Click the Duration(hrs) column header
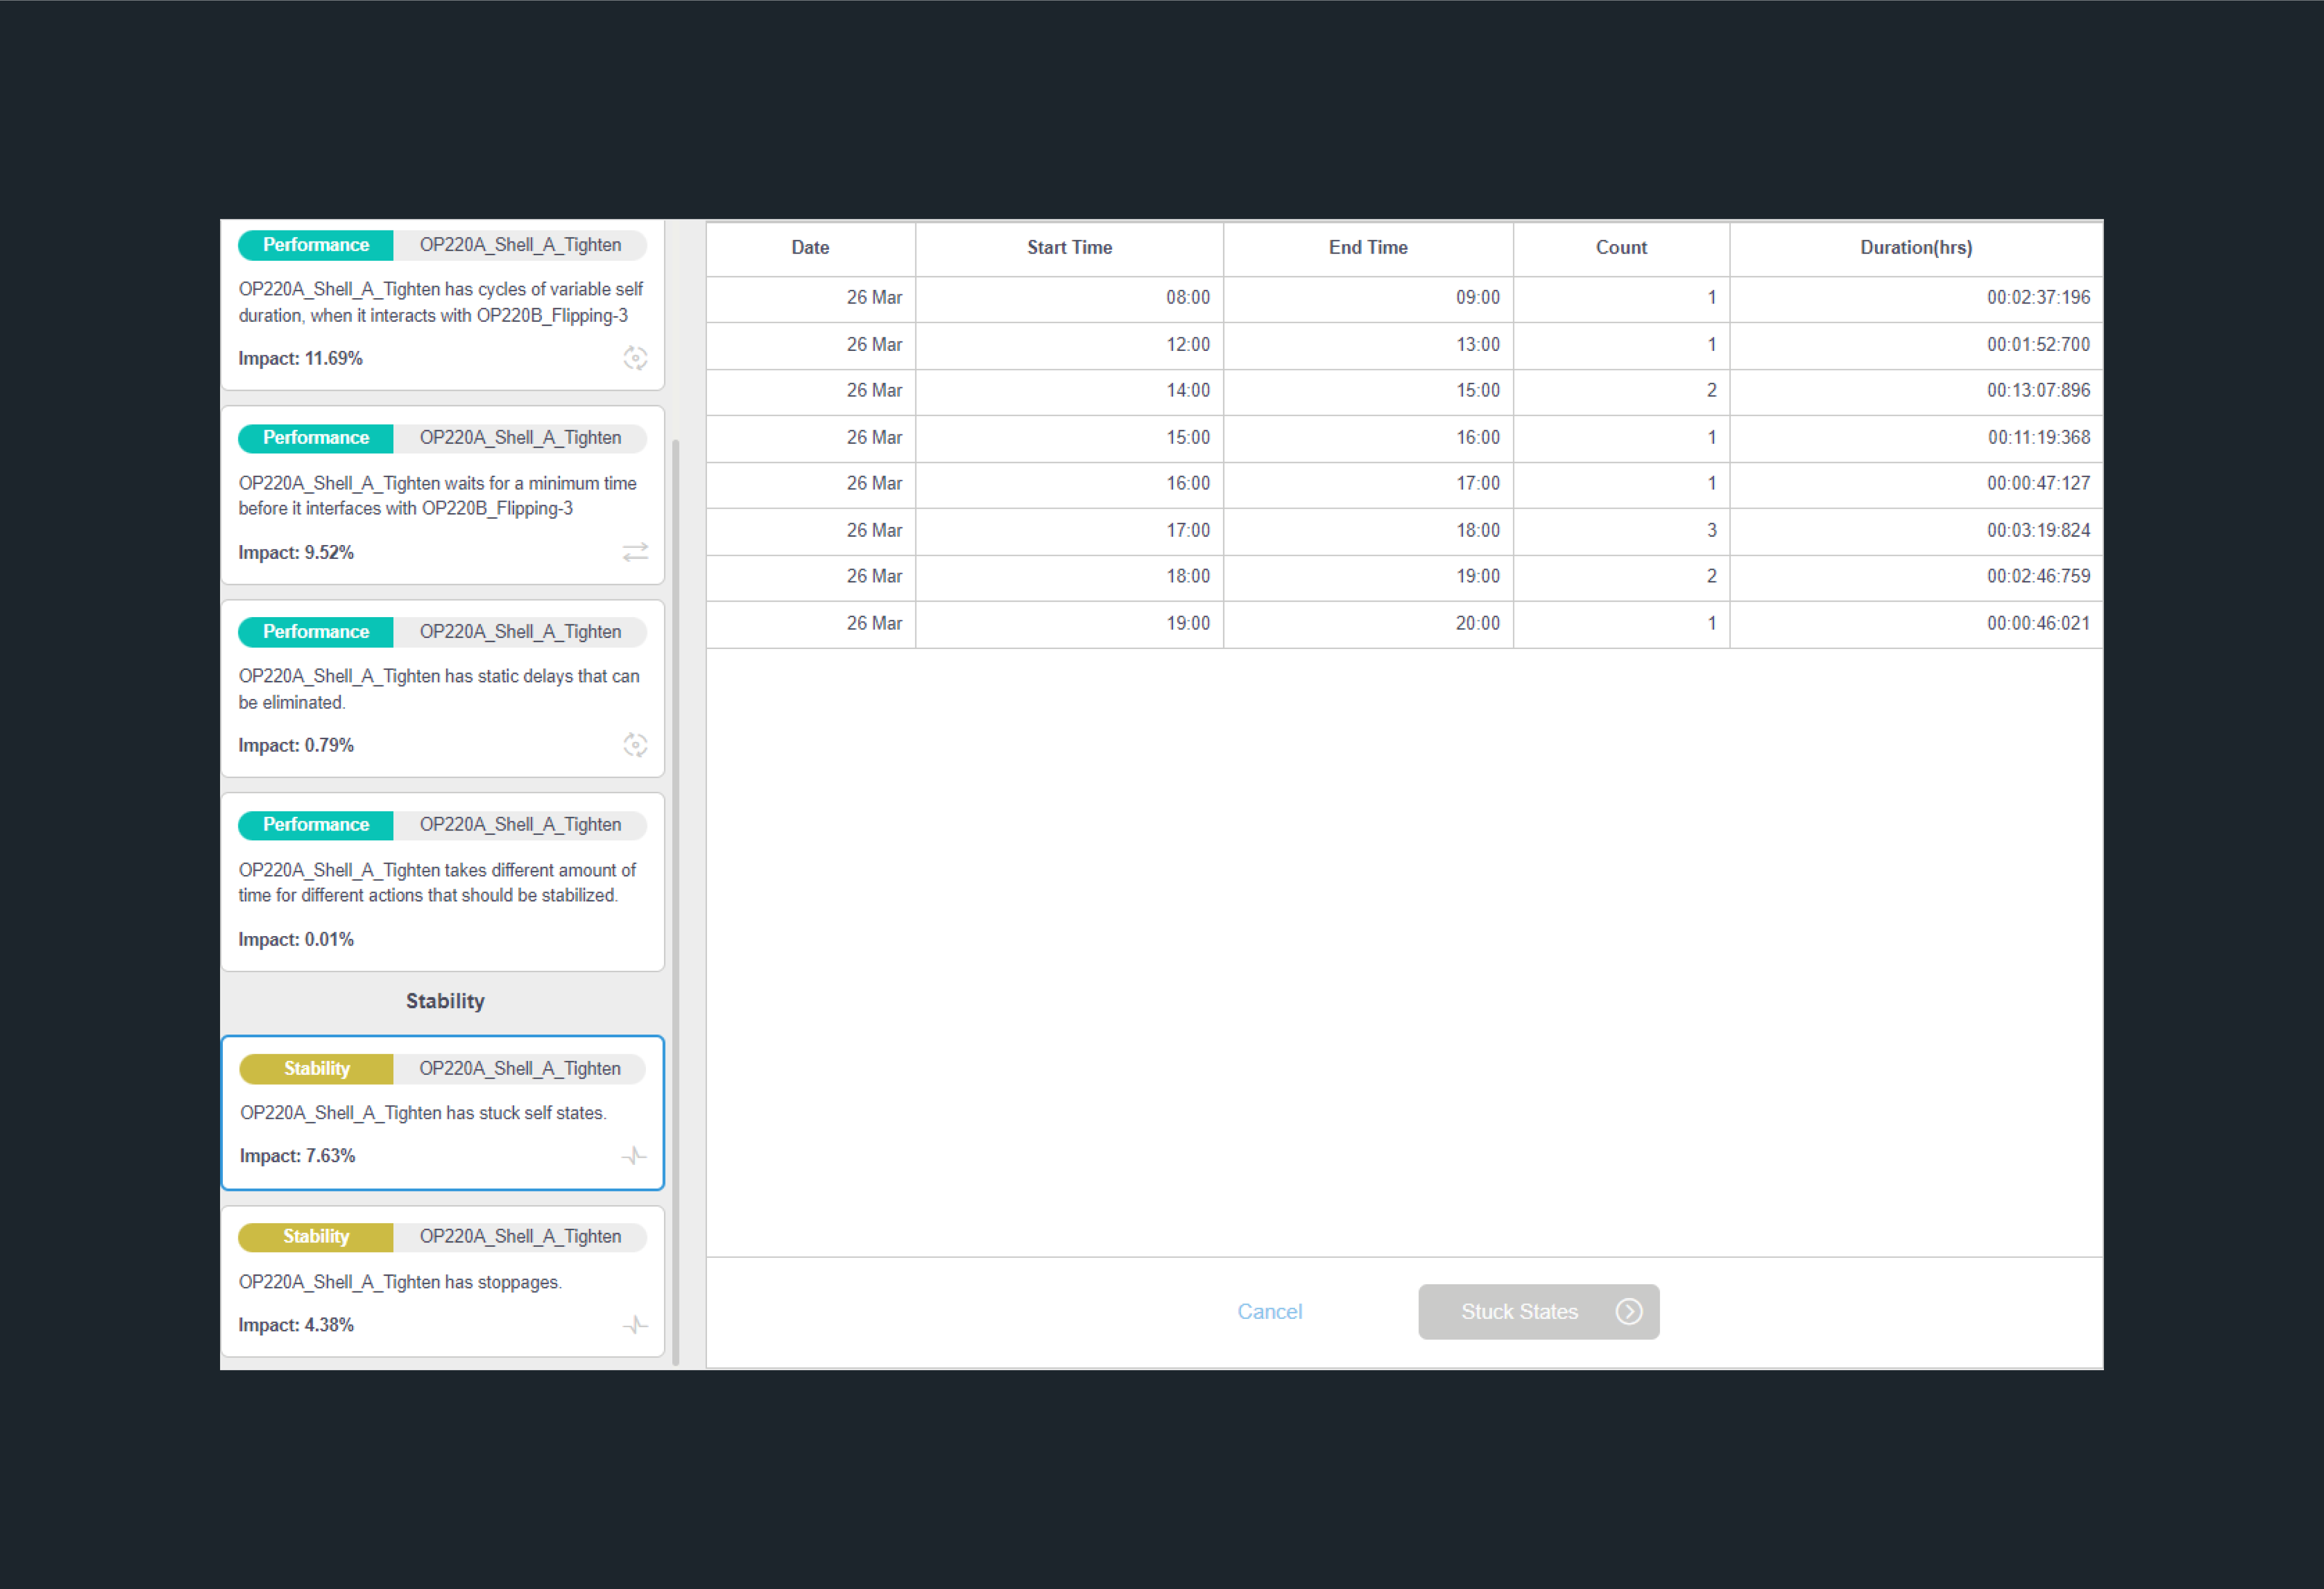The width and height of the screenshot is (2324, 1589). click(1916, 248)
